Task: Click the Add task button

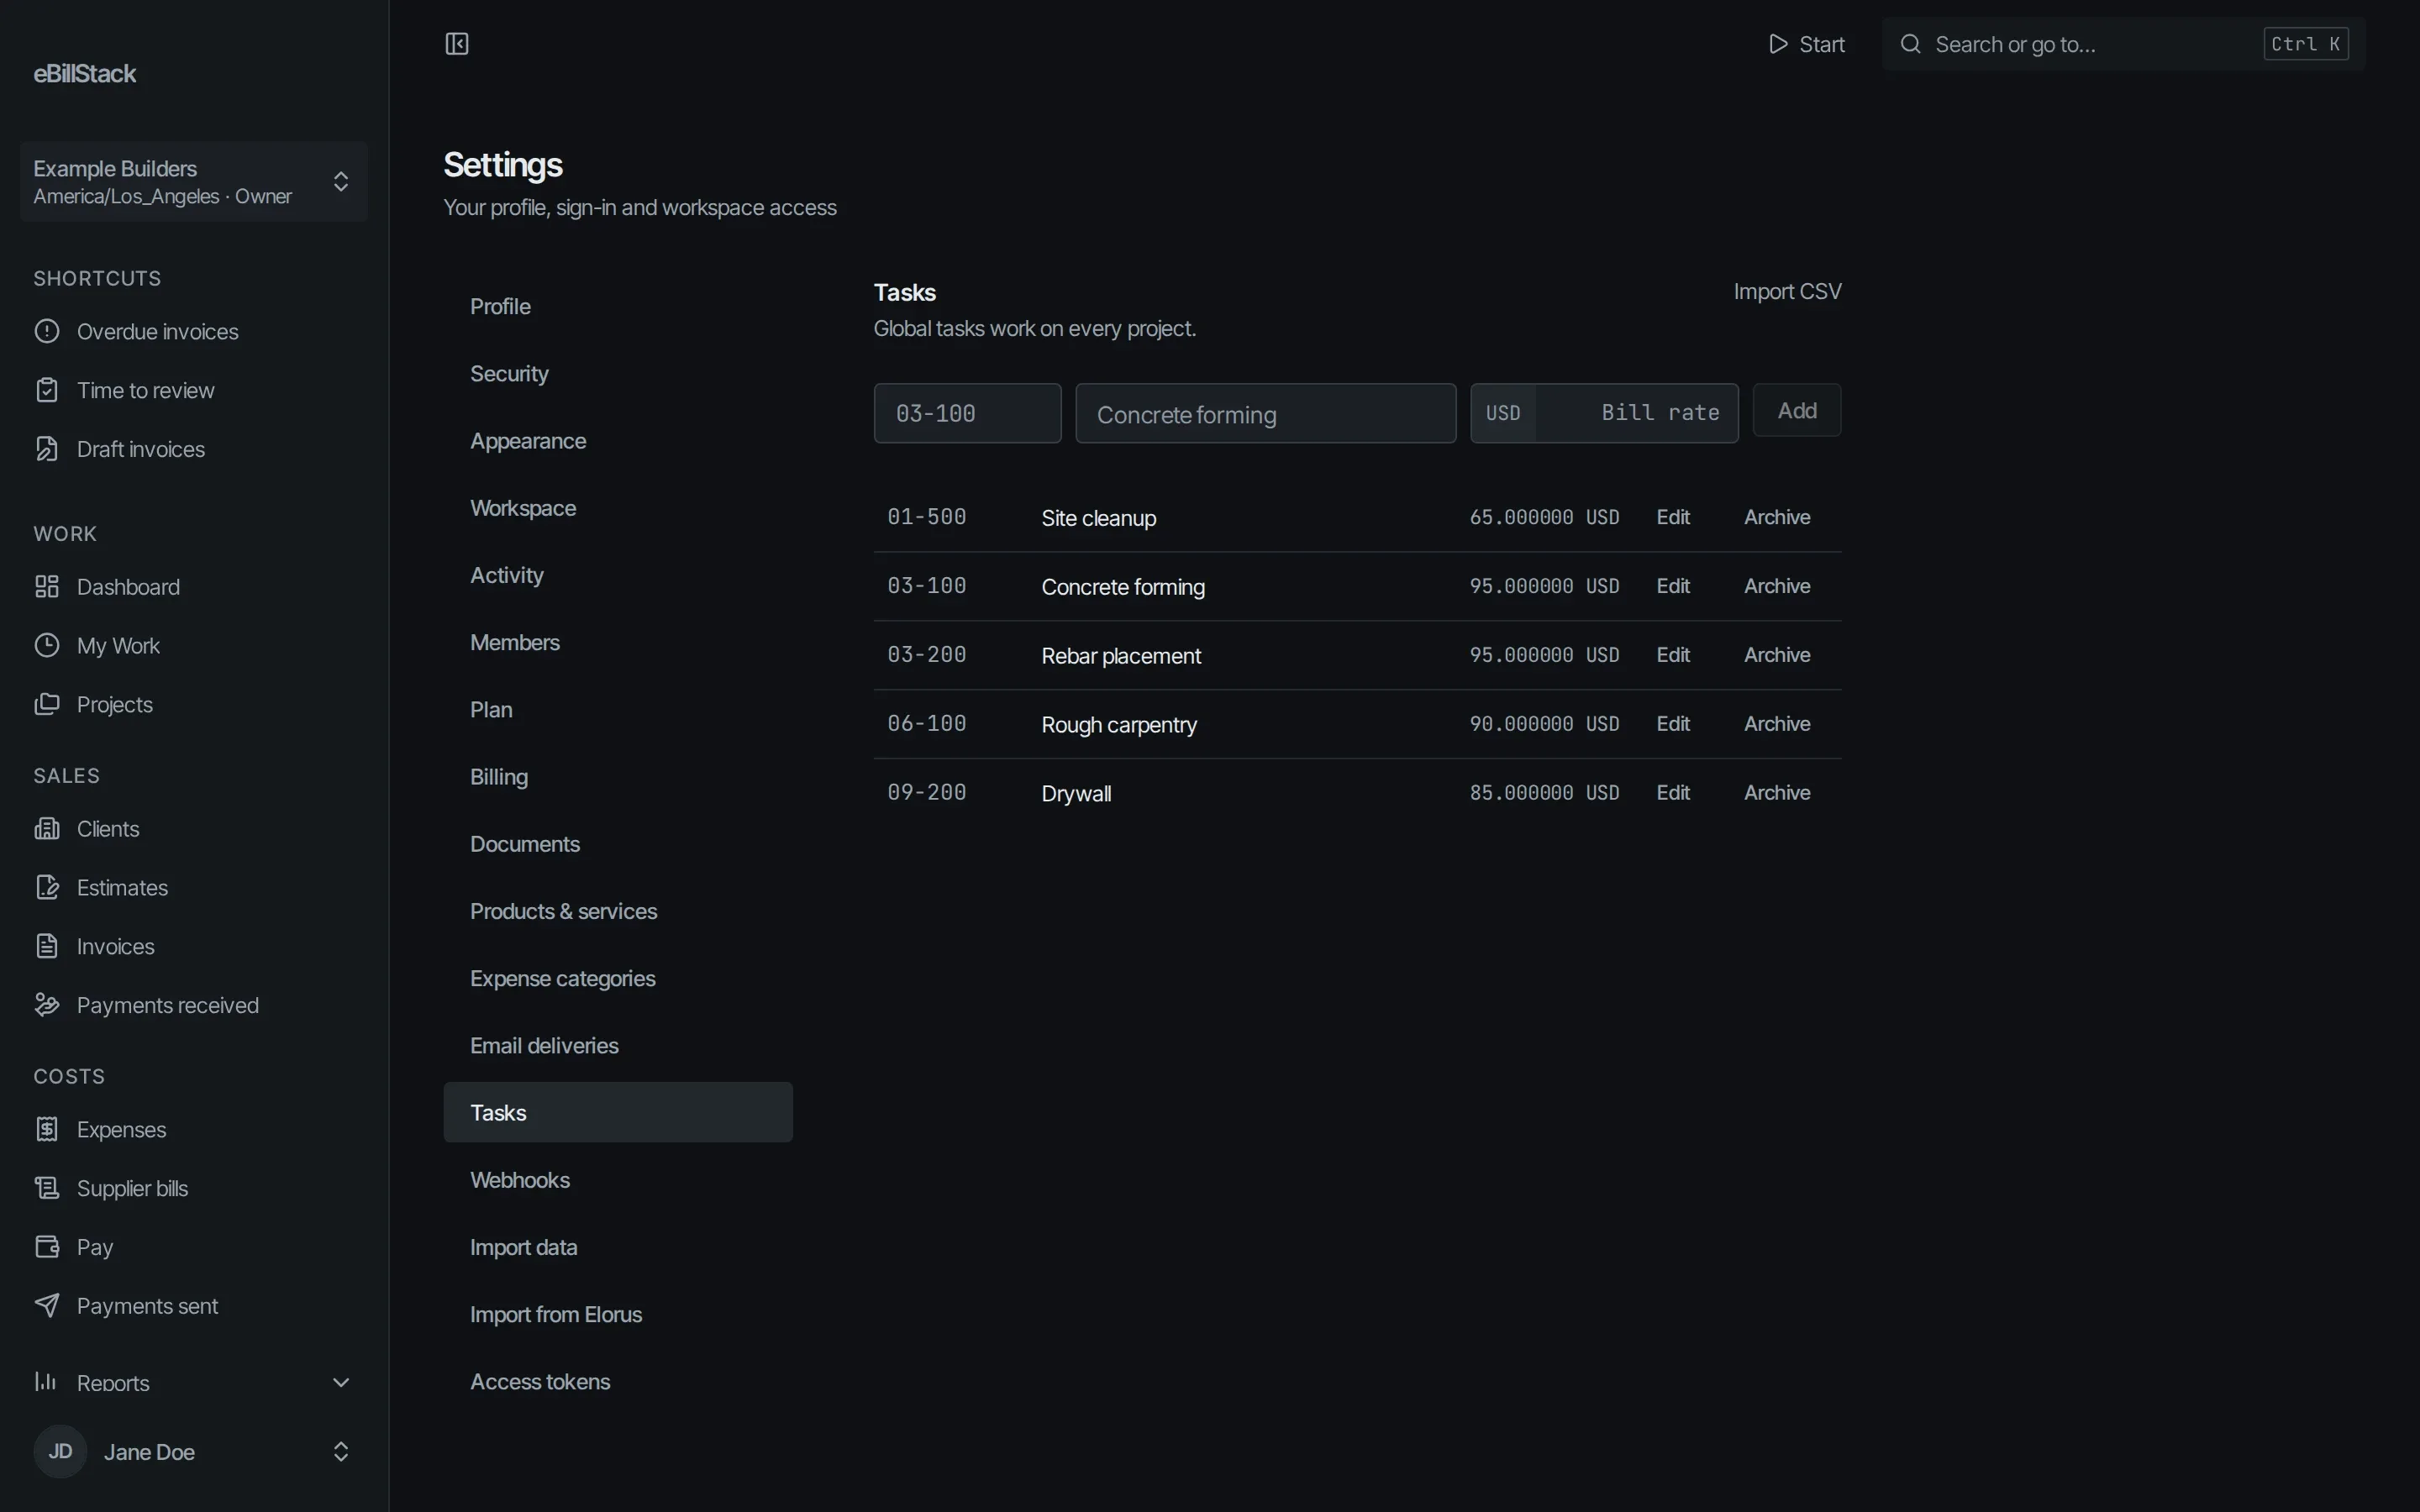Action: click(1796, 410)
